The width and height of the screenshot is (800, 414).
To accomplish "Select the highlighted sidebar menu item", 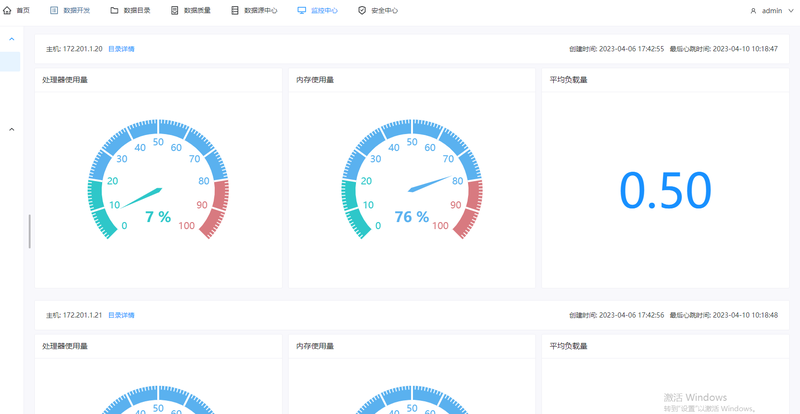I will click(x=10, y=61).
